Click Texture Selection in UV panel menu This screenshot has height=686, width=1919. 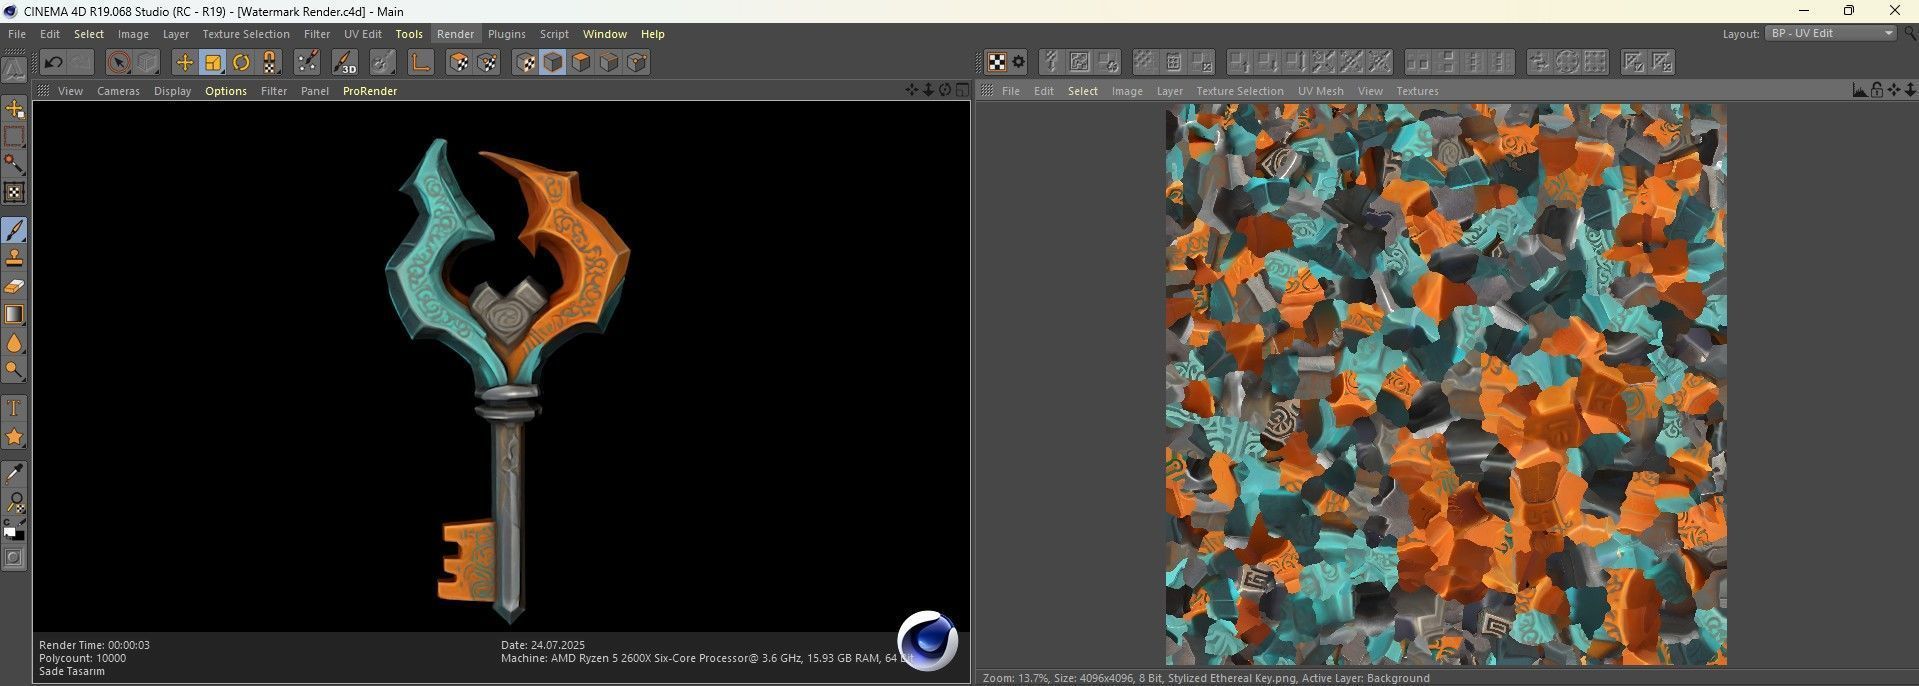click(1240, 91)
